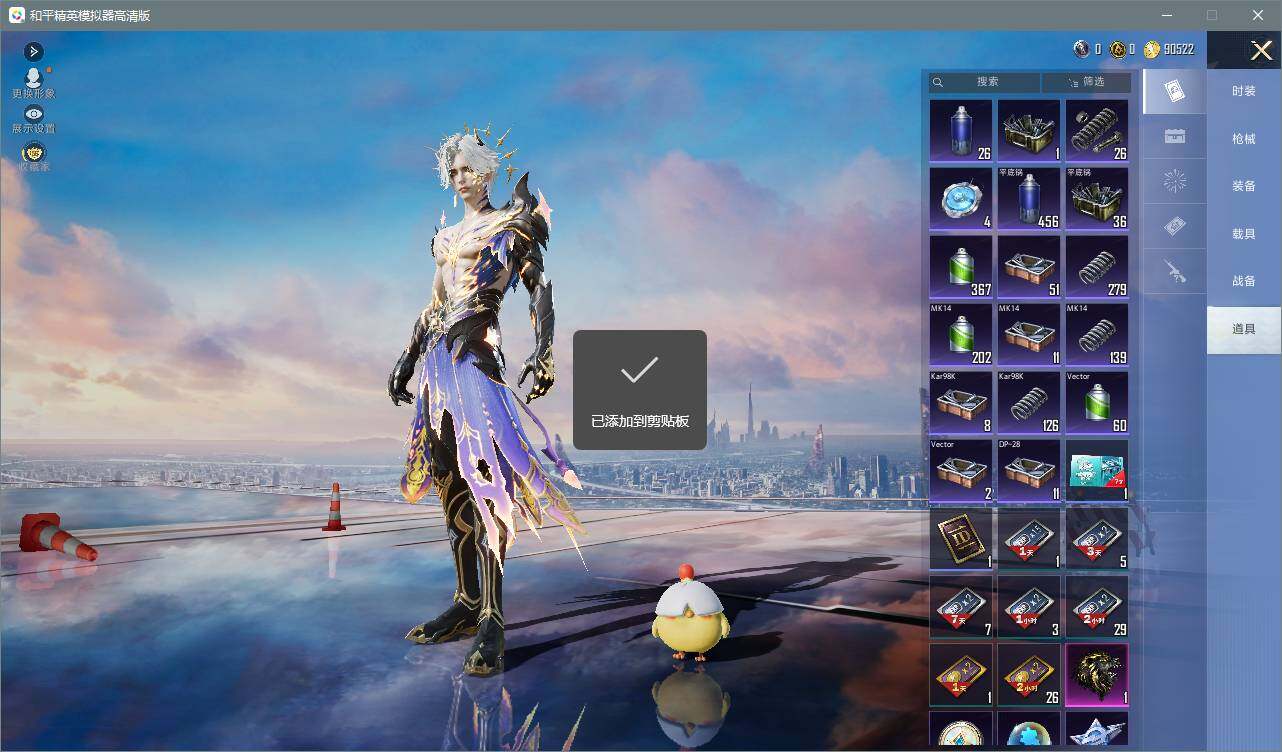This screenshot has width=1282, height=752.
Task: Select the fireworks sub-category icon
Action: [1175, 181]
